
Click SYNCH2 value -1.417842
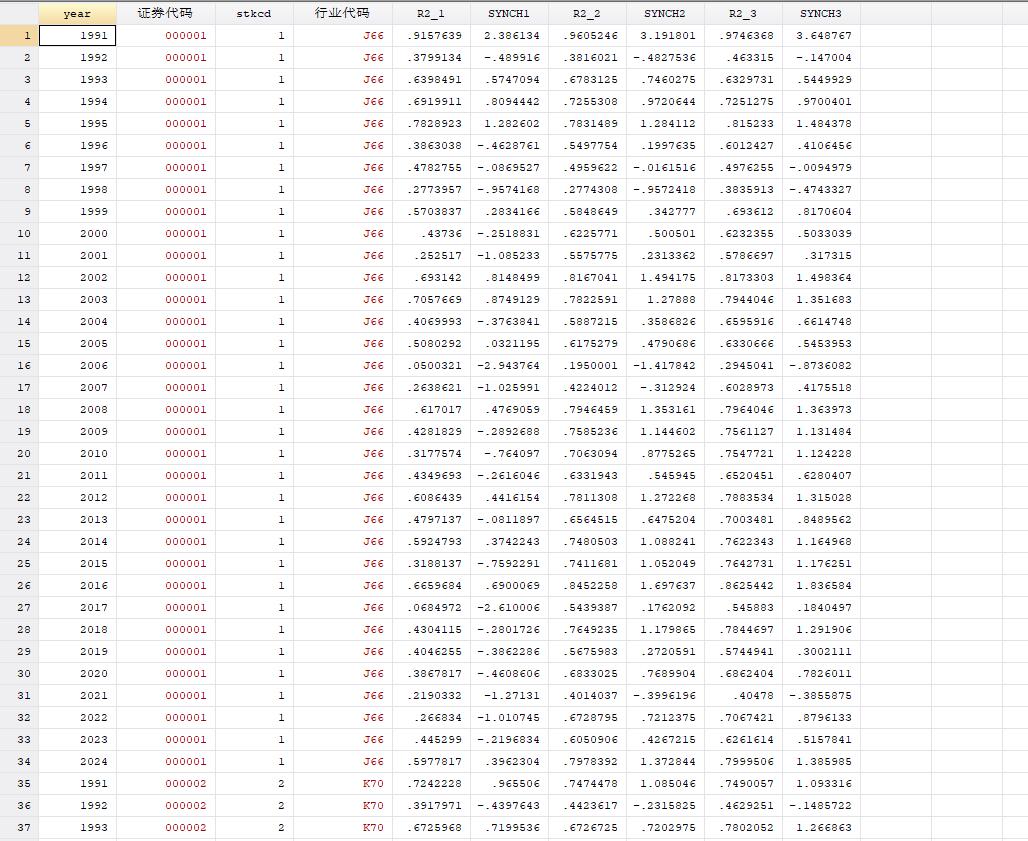coord(665,366)
